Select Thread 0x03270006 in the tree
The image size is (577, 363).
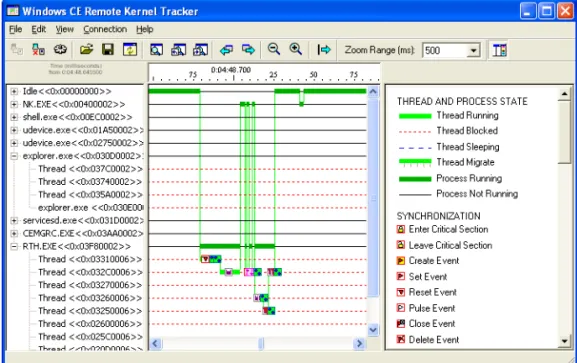click(x=90, y=285)
